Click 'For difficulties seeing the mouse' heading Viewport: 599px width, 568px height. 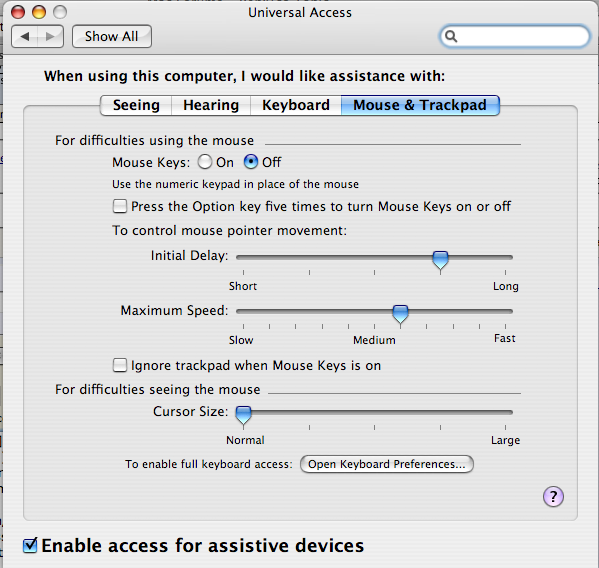point(157,390)
